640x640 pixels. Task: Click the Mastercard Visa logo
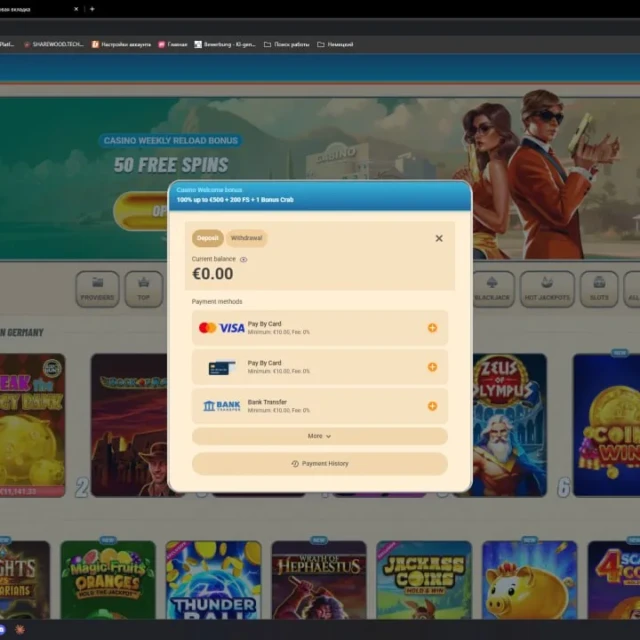[222, 328]
